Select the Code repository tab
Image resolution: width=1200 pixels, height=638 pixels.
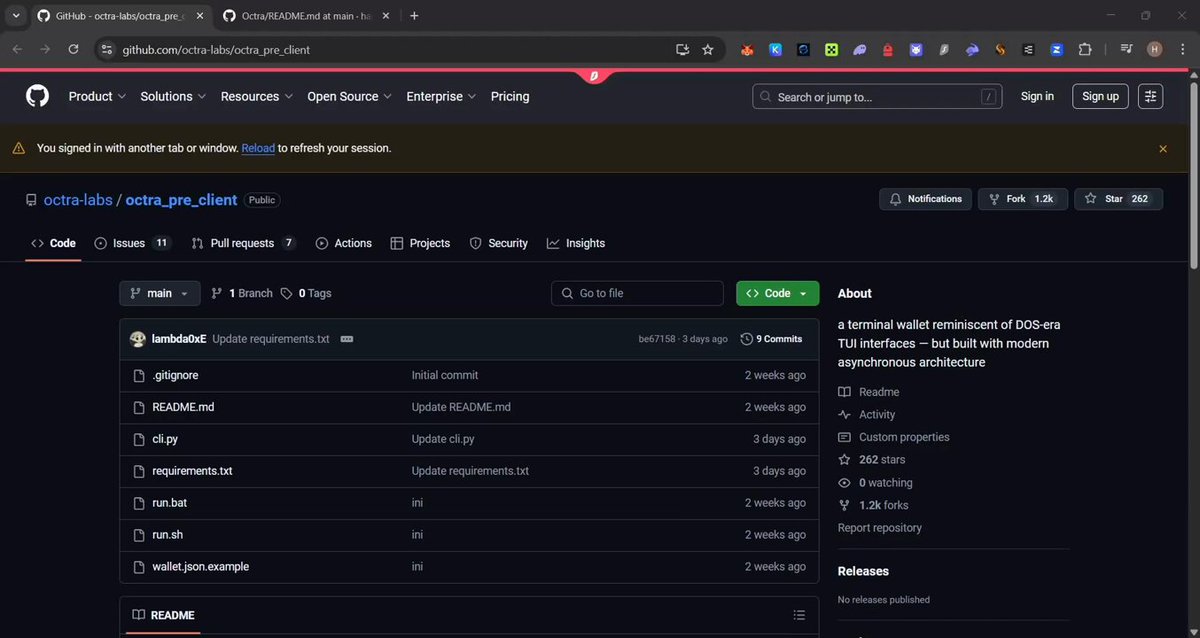point(53,243)
